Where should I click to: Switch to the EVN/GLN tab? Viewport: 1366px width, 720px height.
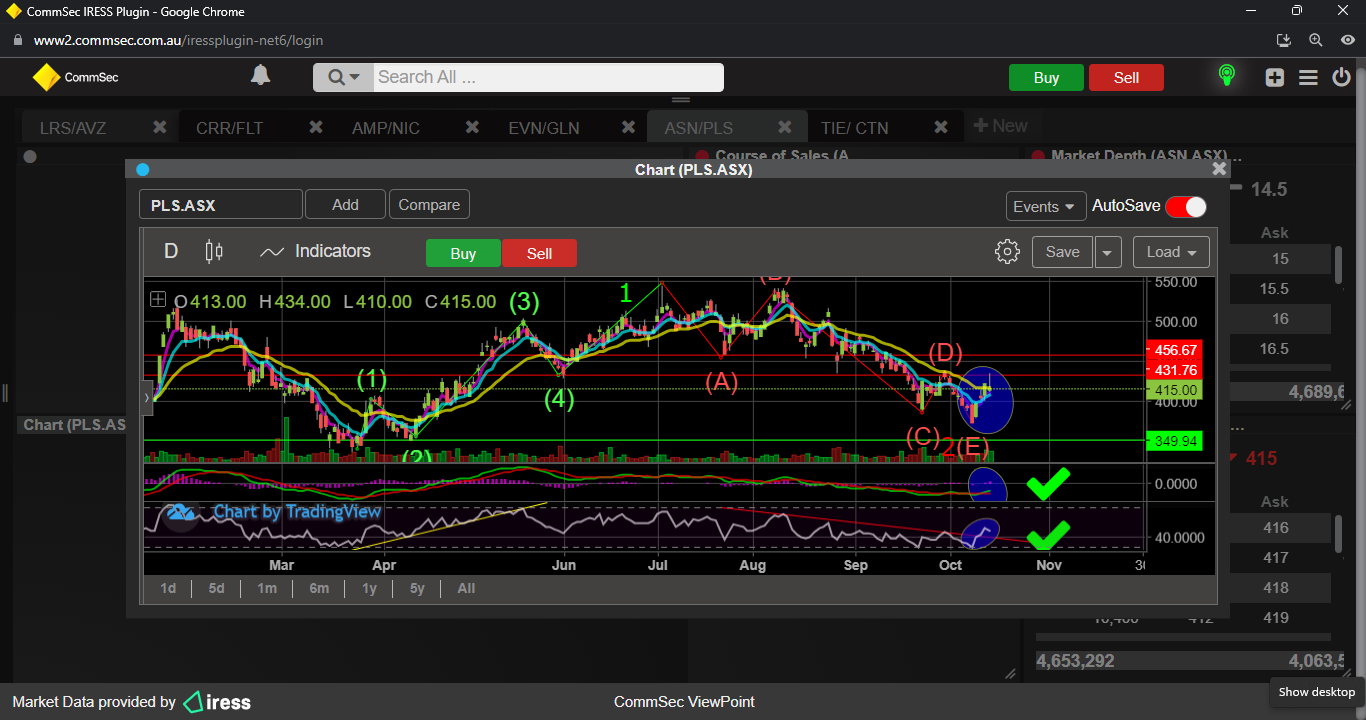544,128
